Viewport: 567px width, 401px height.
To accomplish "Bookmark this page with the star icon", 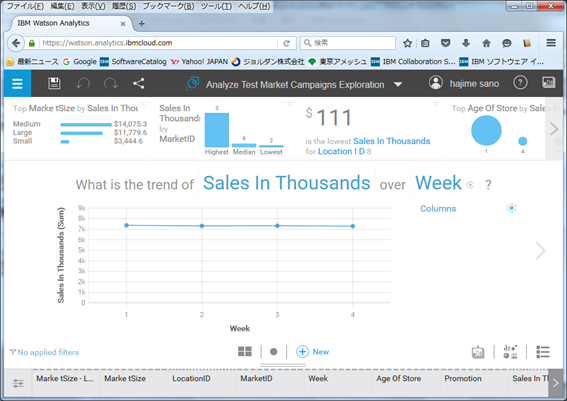I will tap(408, 43).
